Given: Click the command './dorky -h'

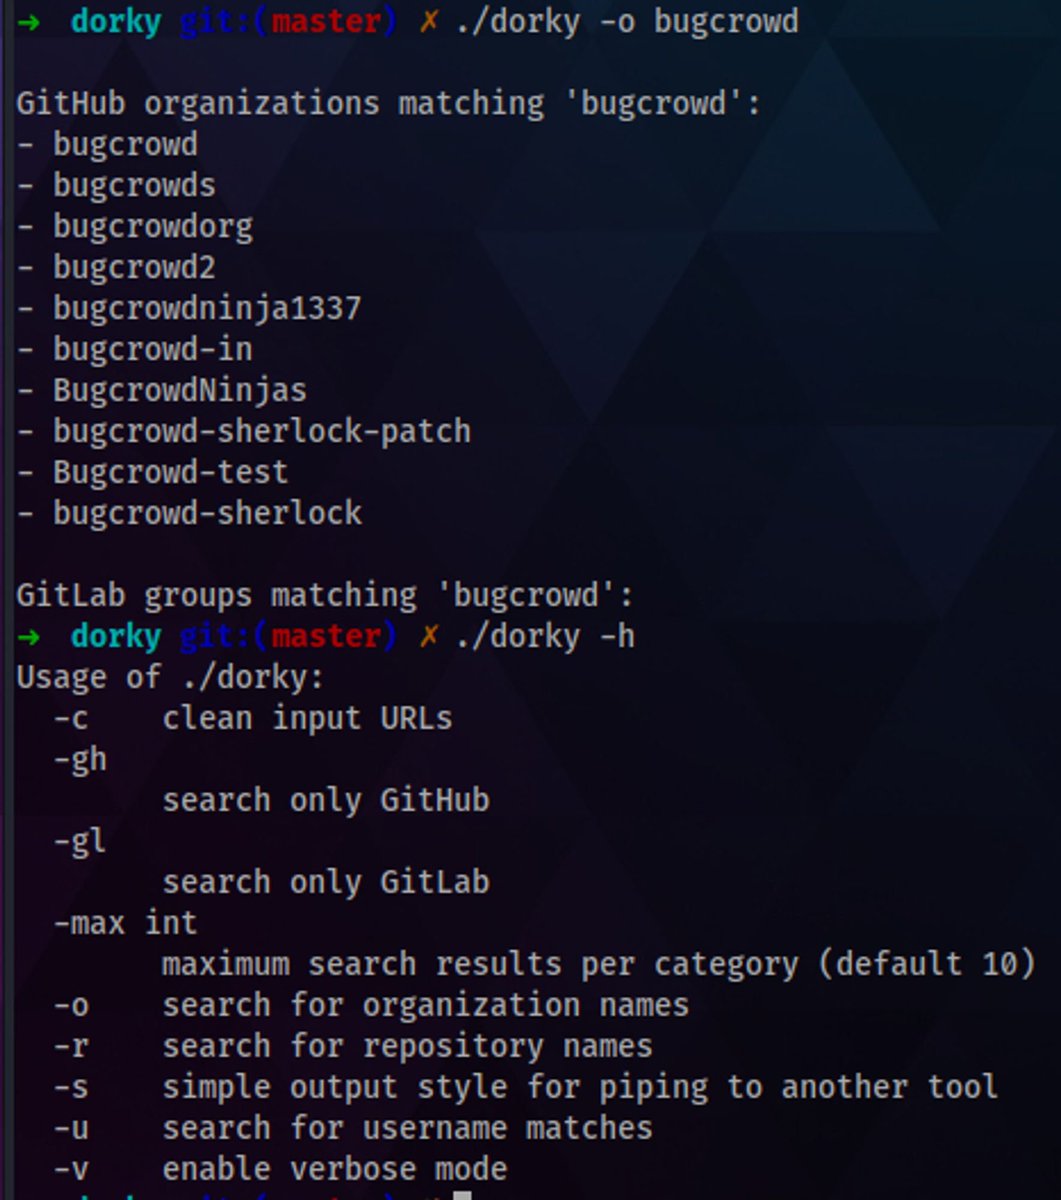Looking at the screenshot, I should point(544,636).
